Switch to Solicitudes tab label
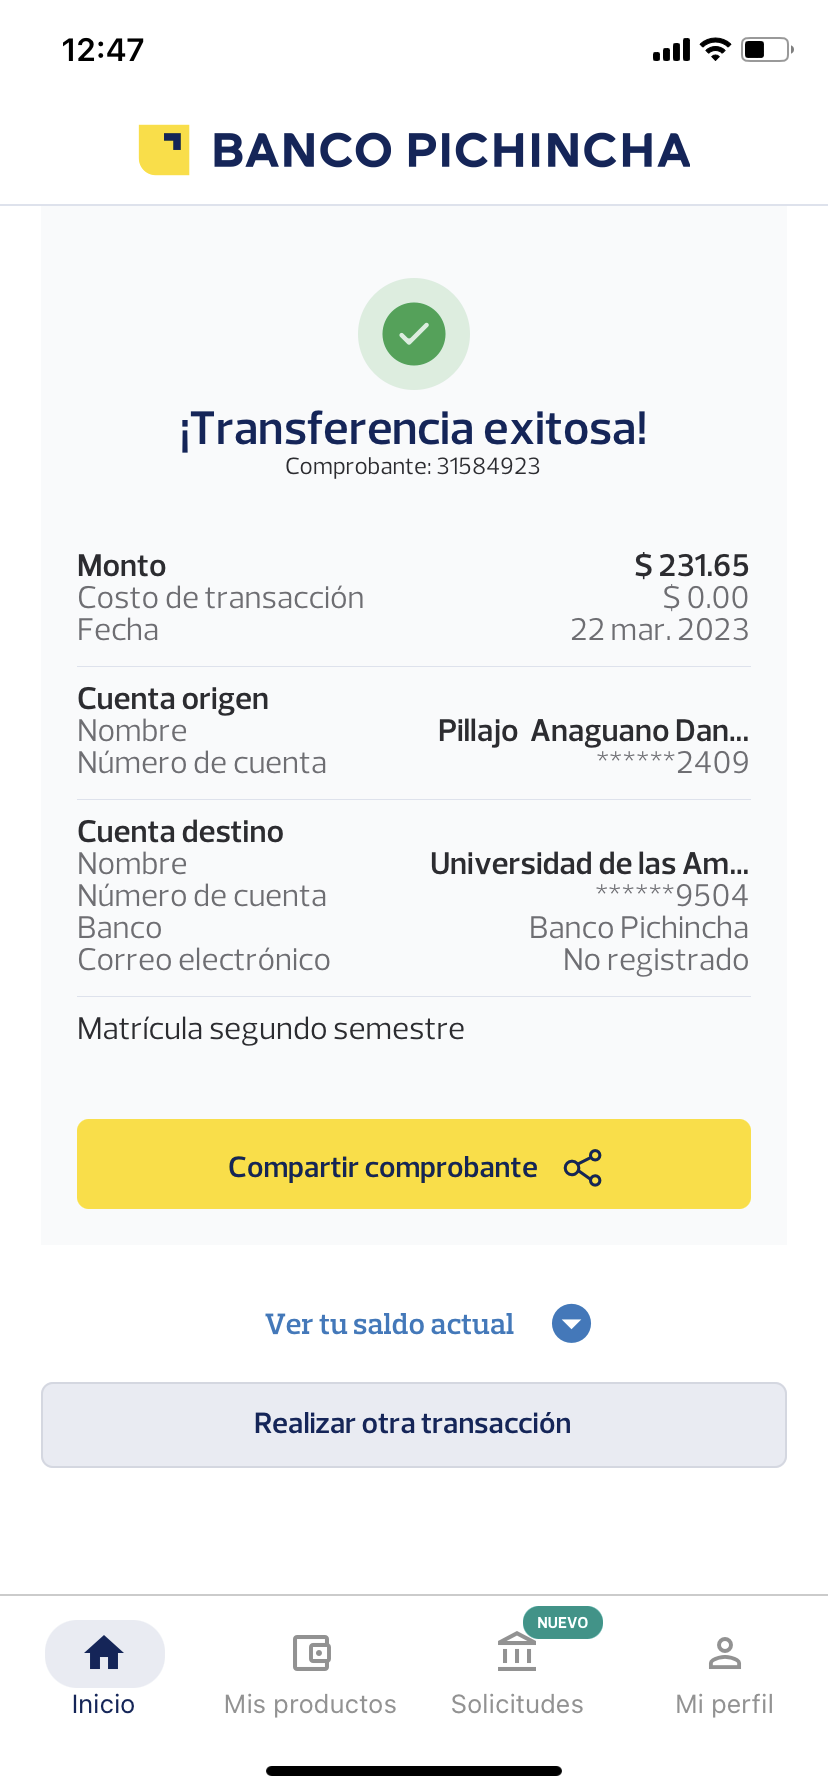 tap(517, 1704)
